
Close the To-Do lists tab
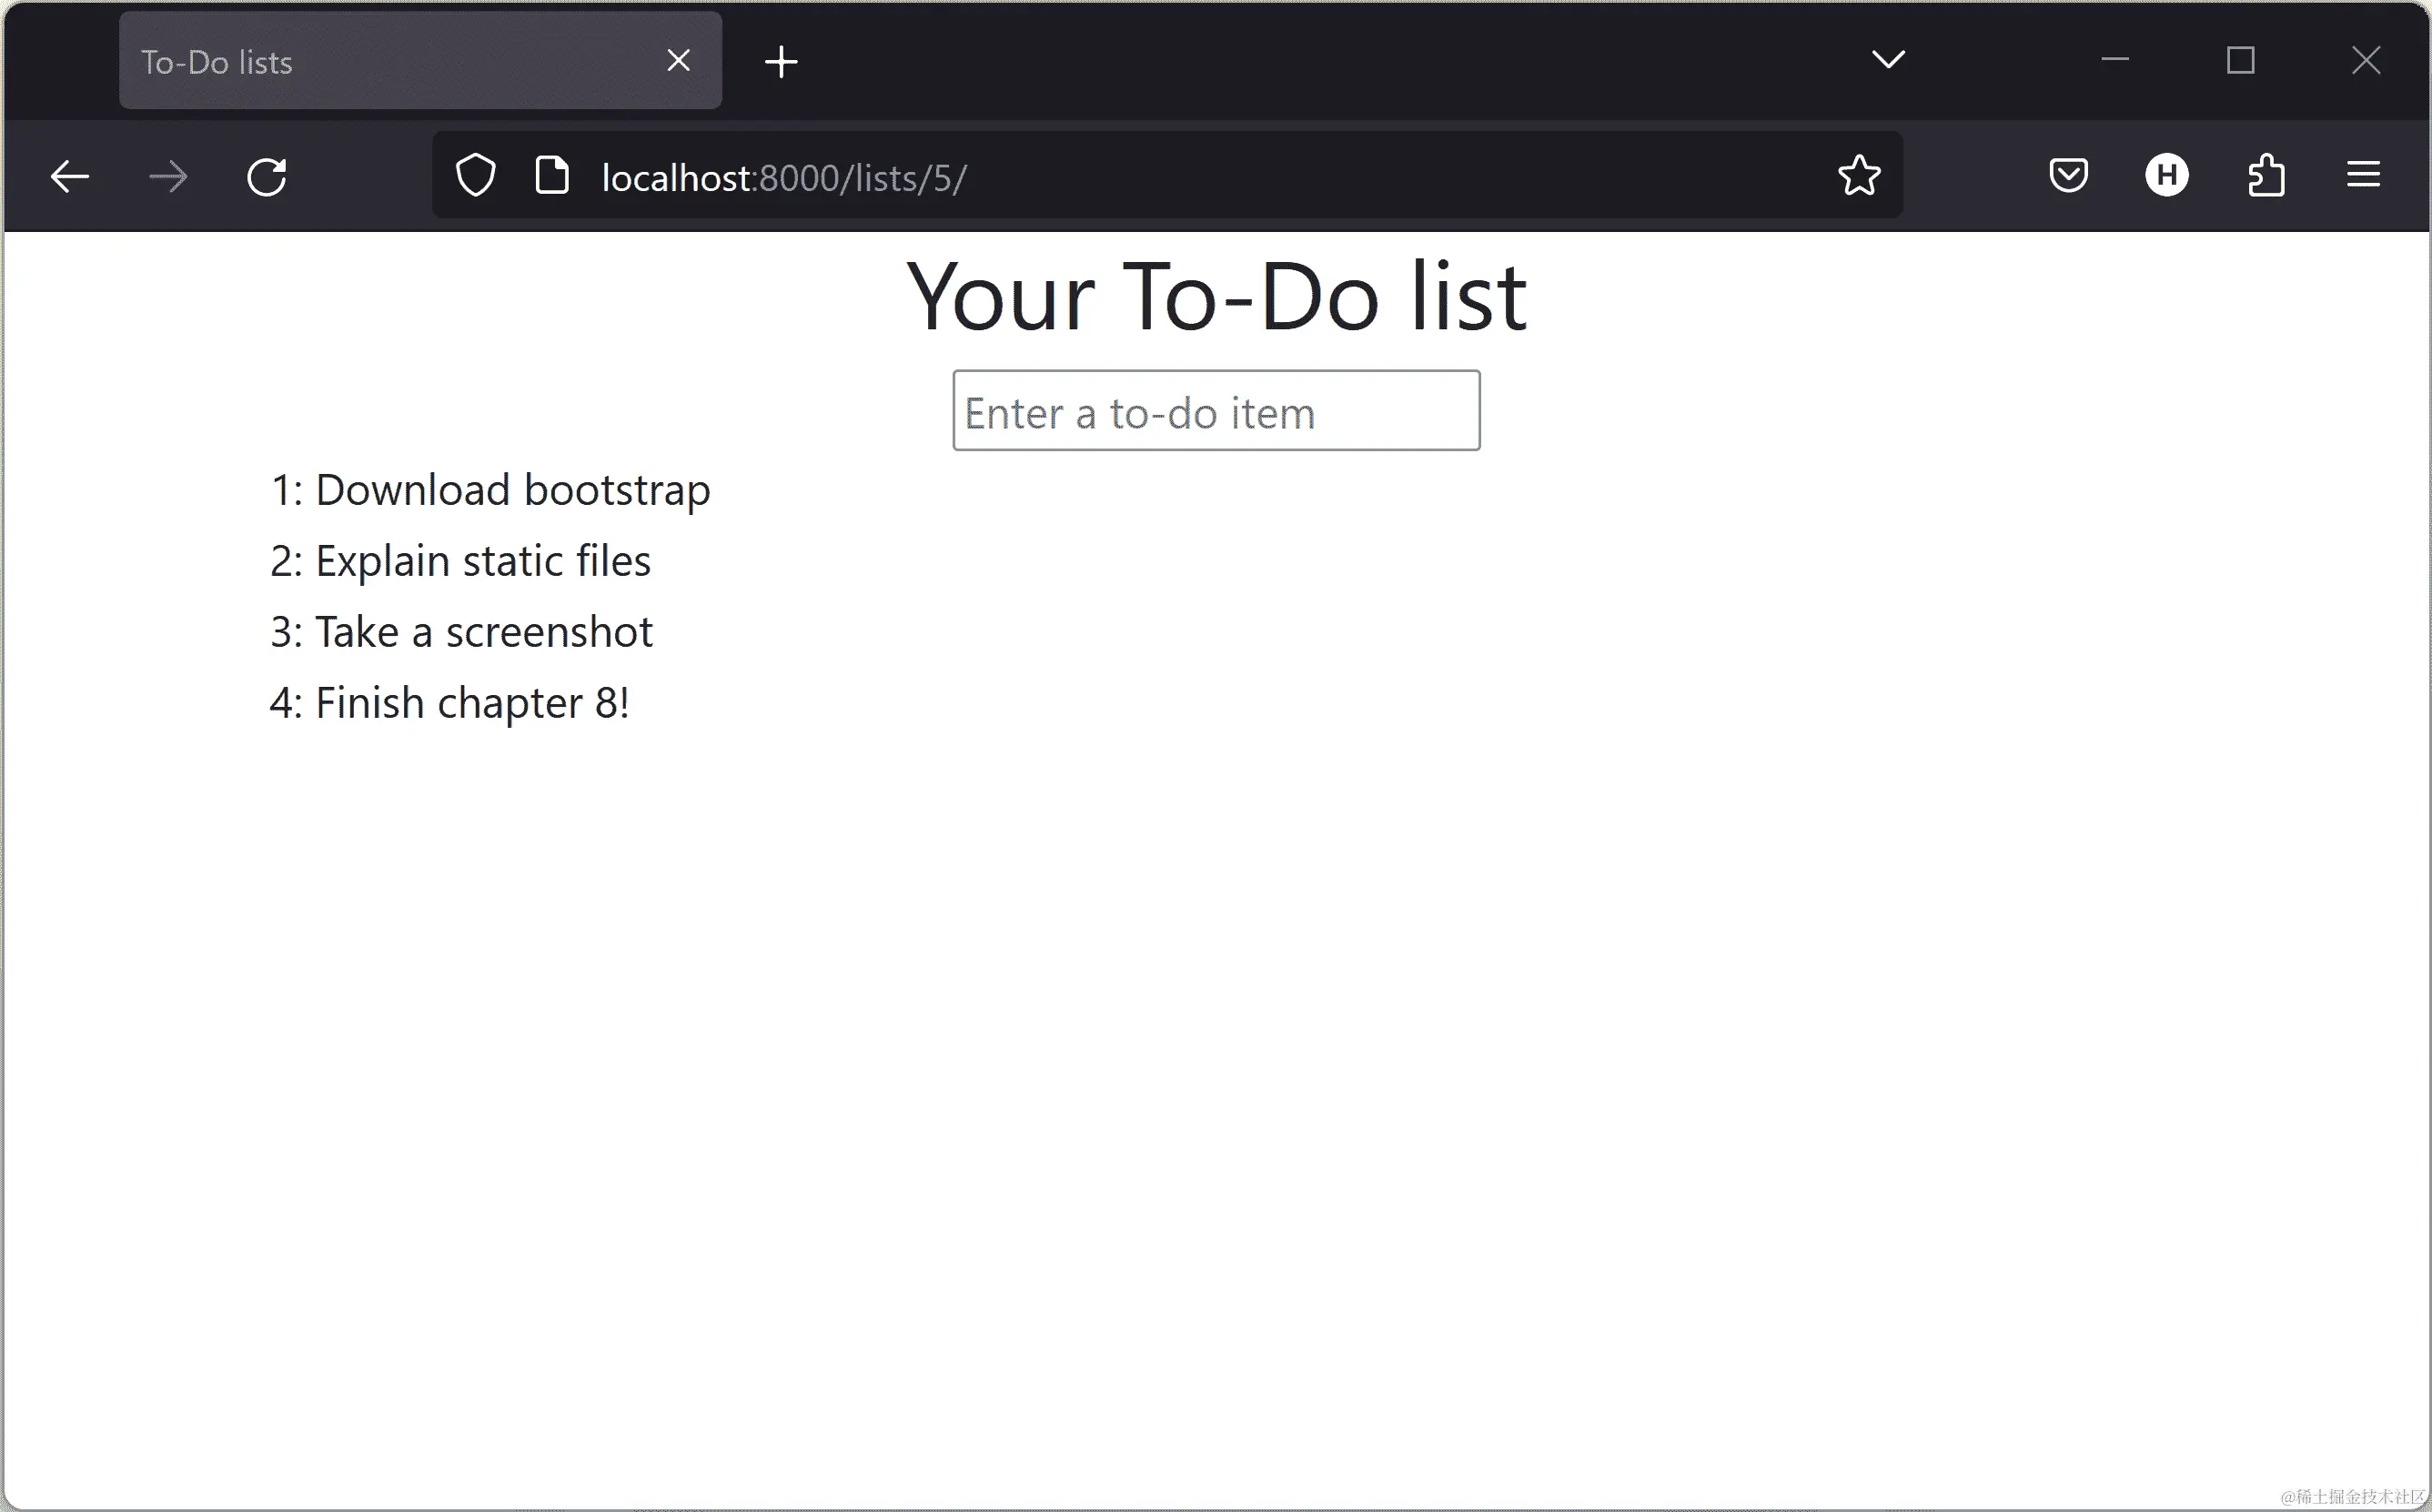coord(678,61)
